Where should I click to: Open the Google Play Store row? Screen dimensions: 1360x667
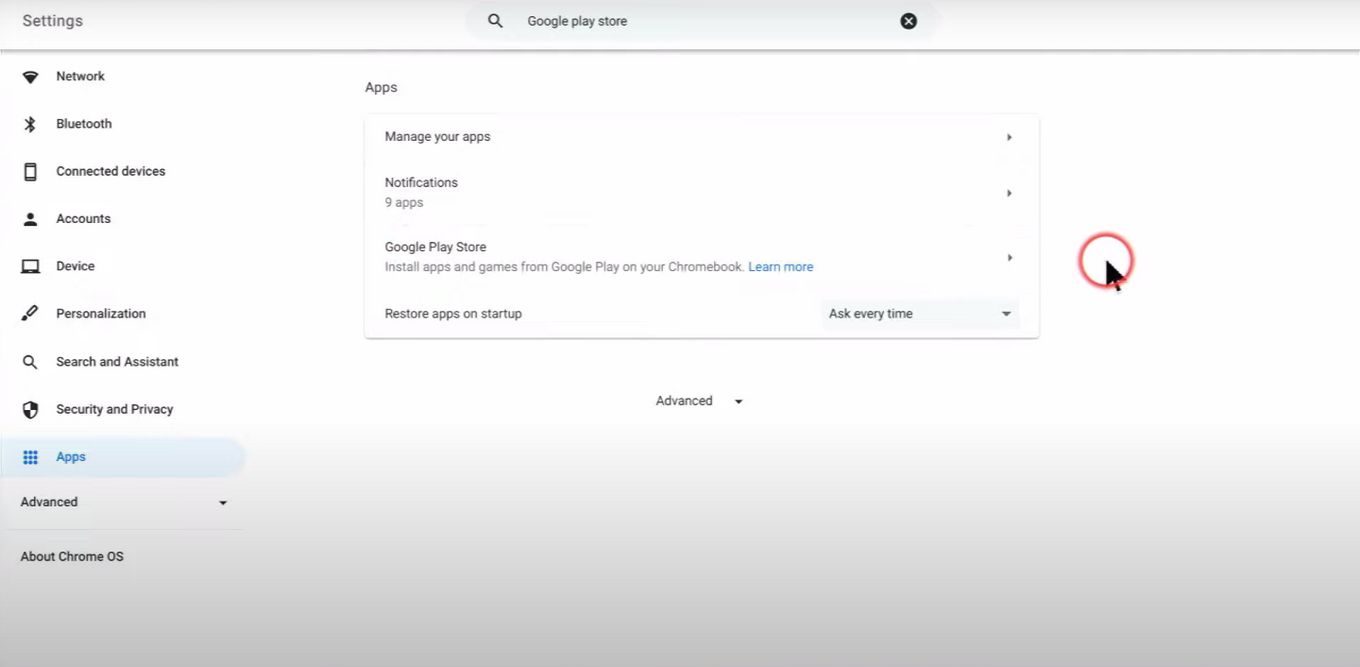pos(701,257)
